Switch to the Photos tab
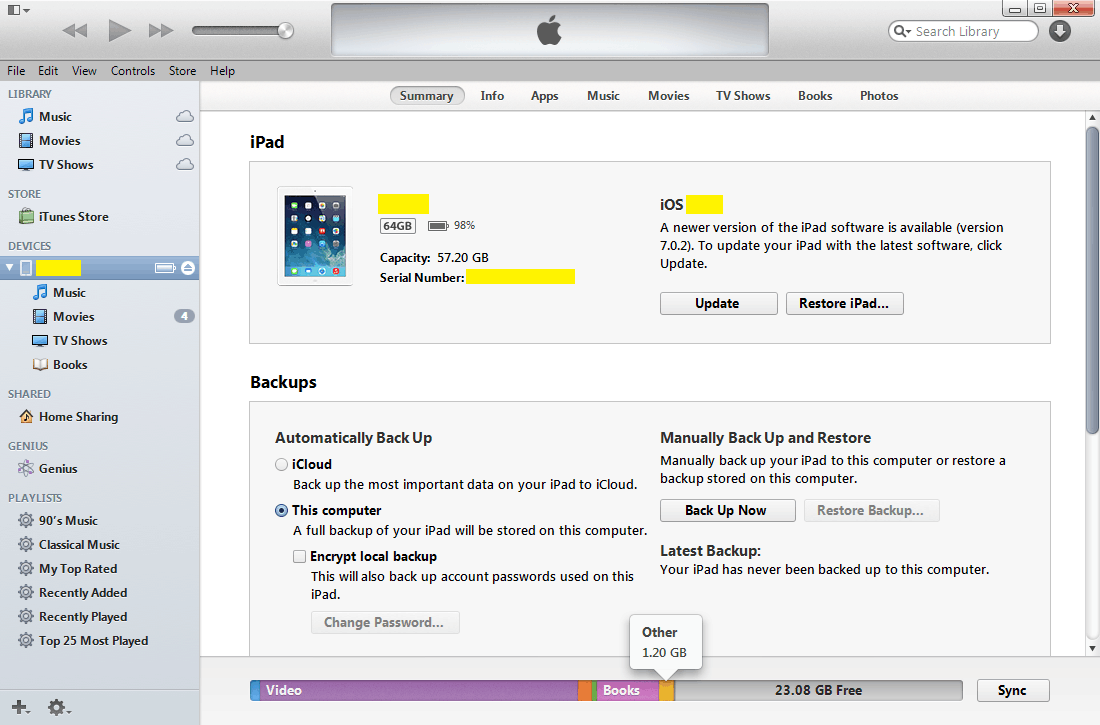Screen dimensions: 1100x725 [x=879, y=95]
